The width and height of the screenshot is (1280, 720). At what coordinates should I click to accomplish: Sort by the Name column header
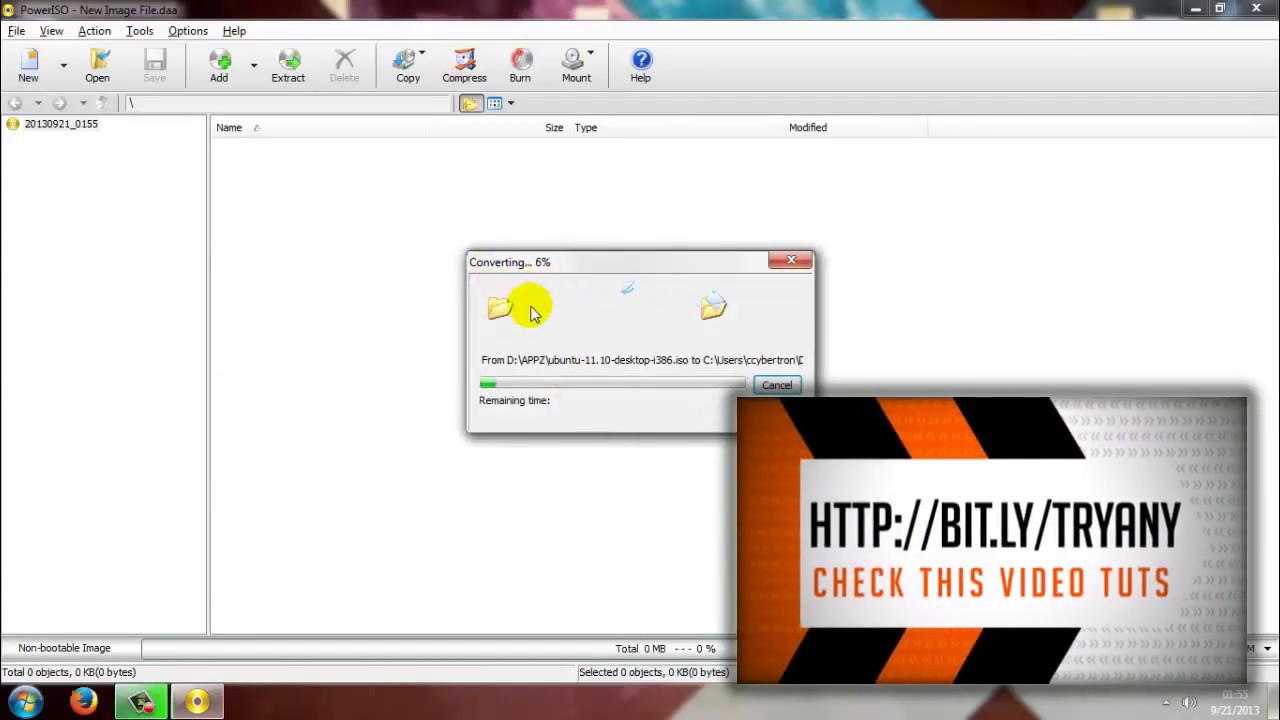click(229, 127)
